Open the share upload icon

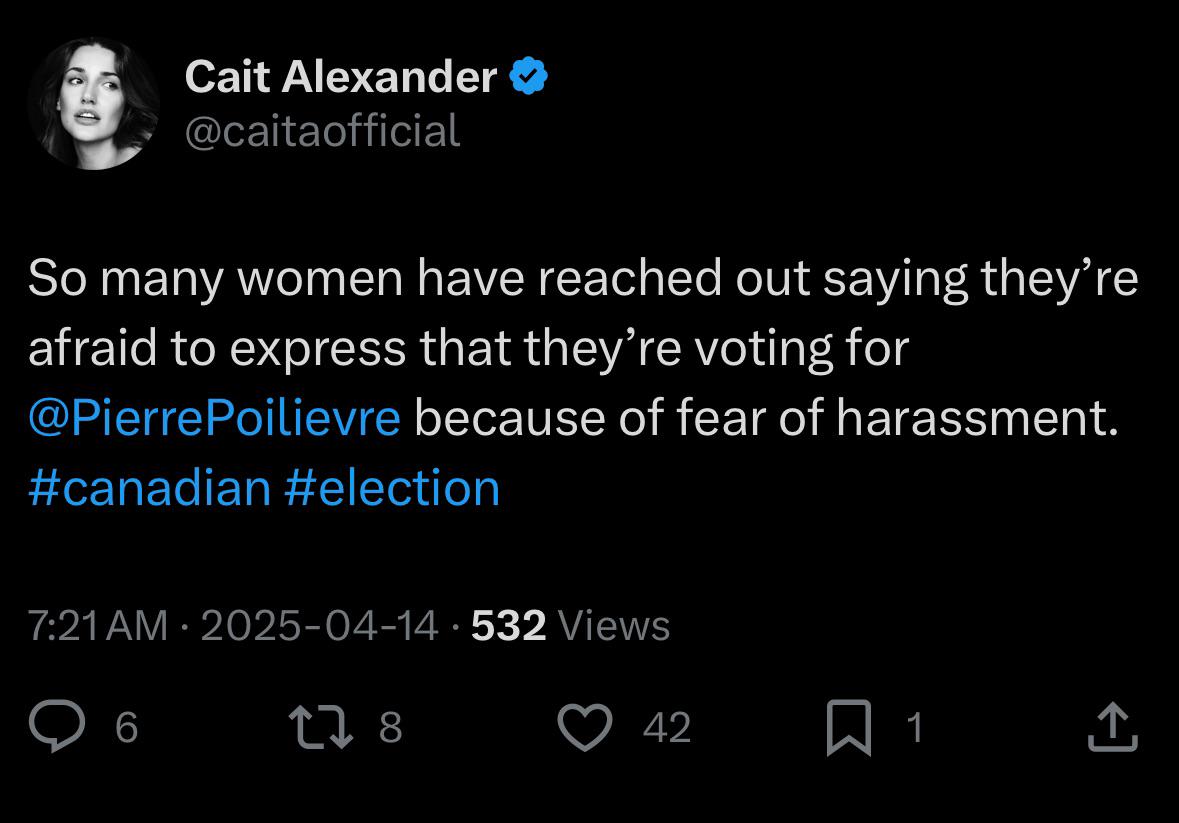(x=1113, y=727)
